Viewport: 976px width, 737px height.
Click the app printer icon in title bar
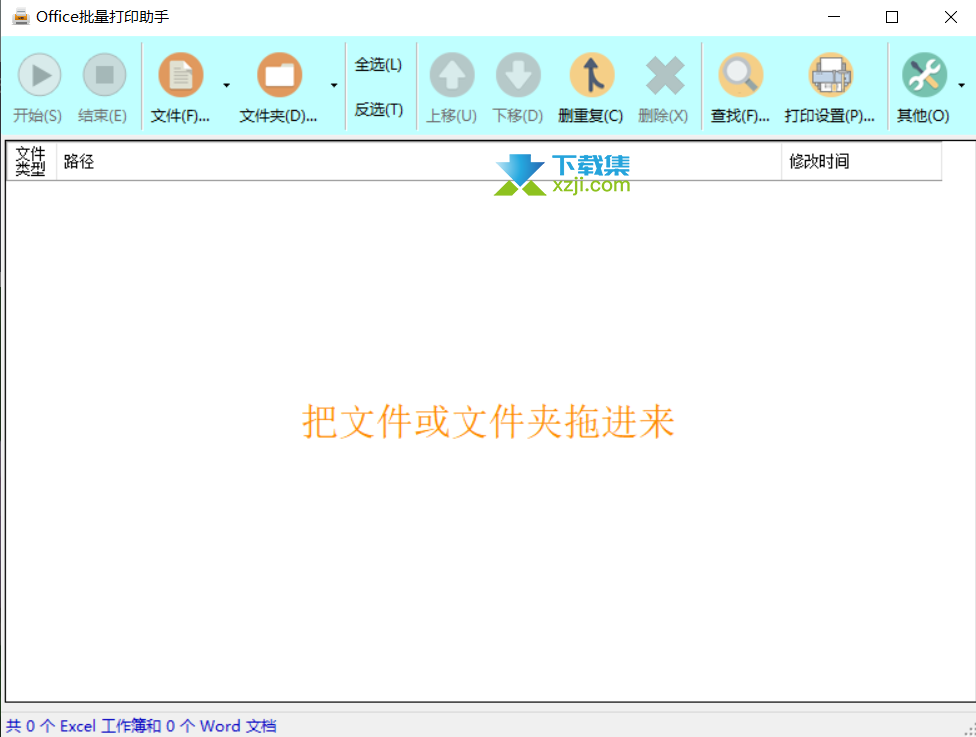coord(21,17)
